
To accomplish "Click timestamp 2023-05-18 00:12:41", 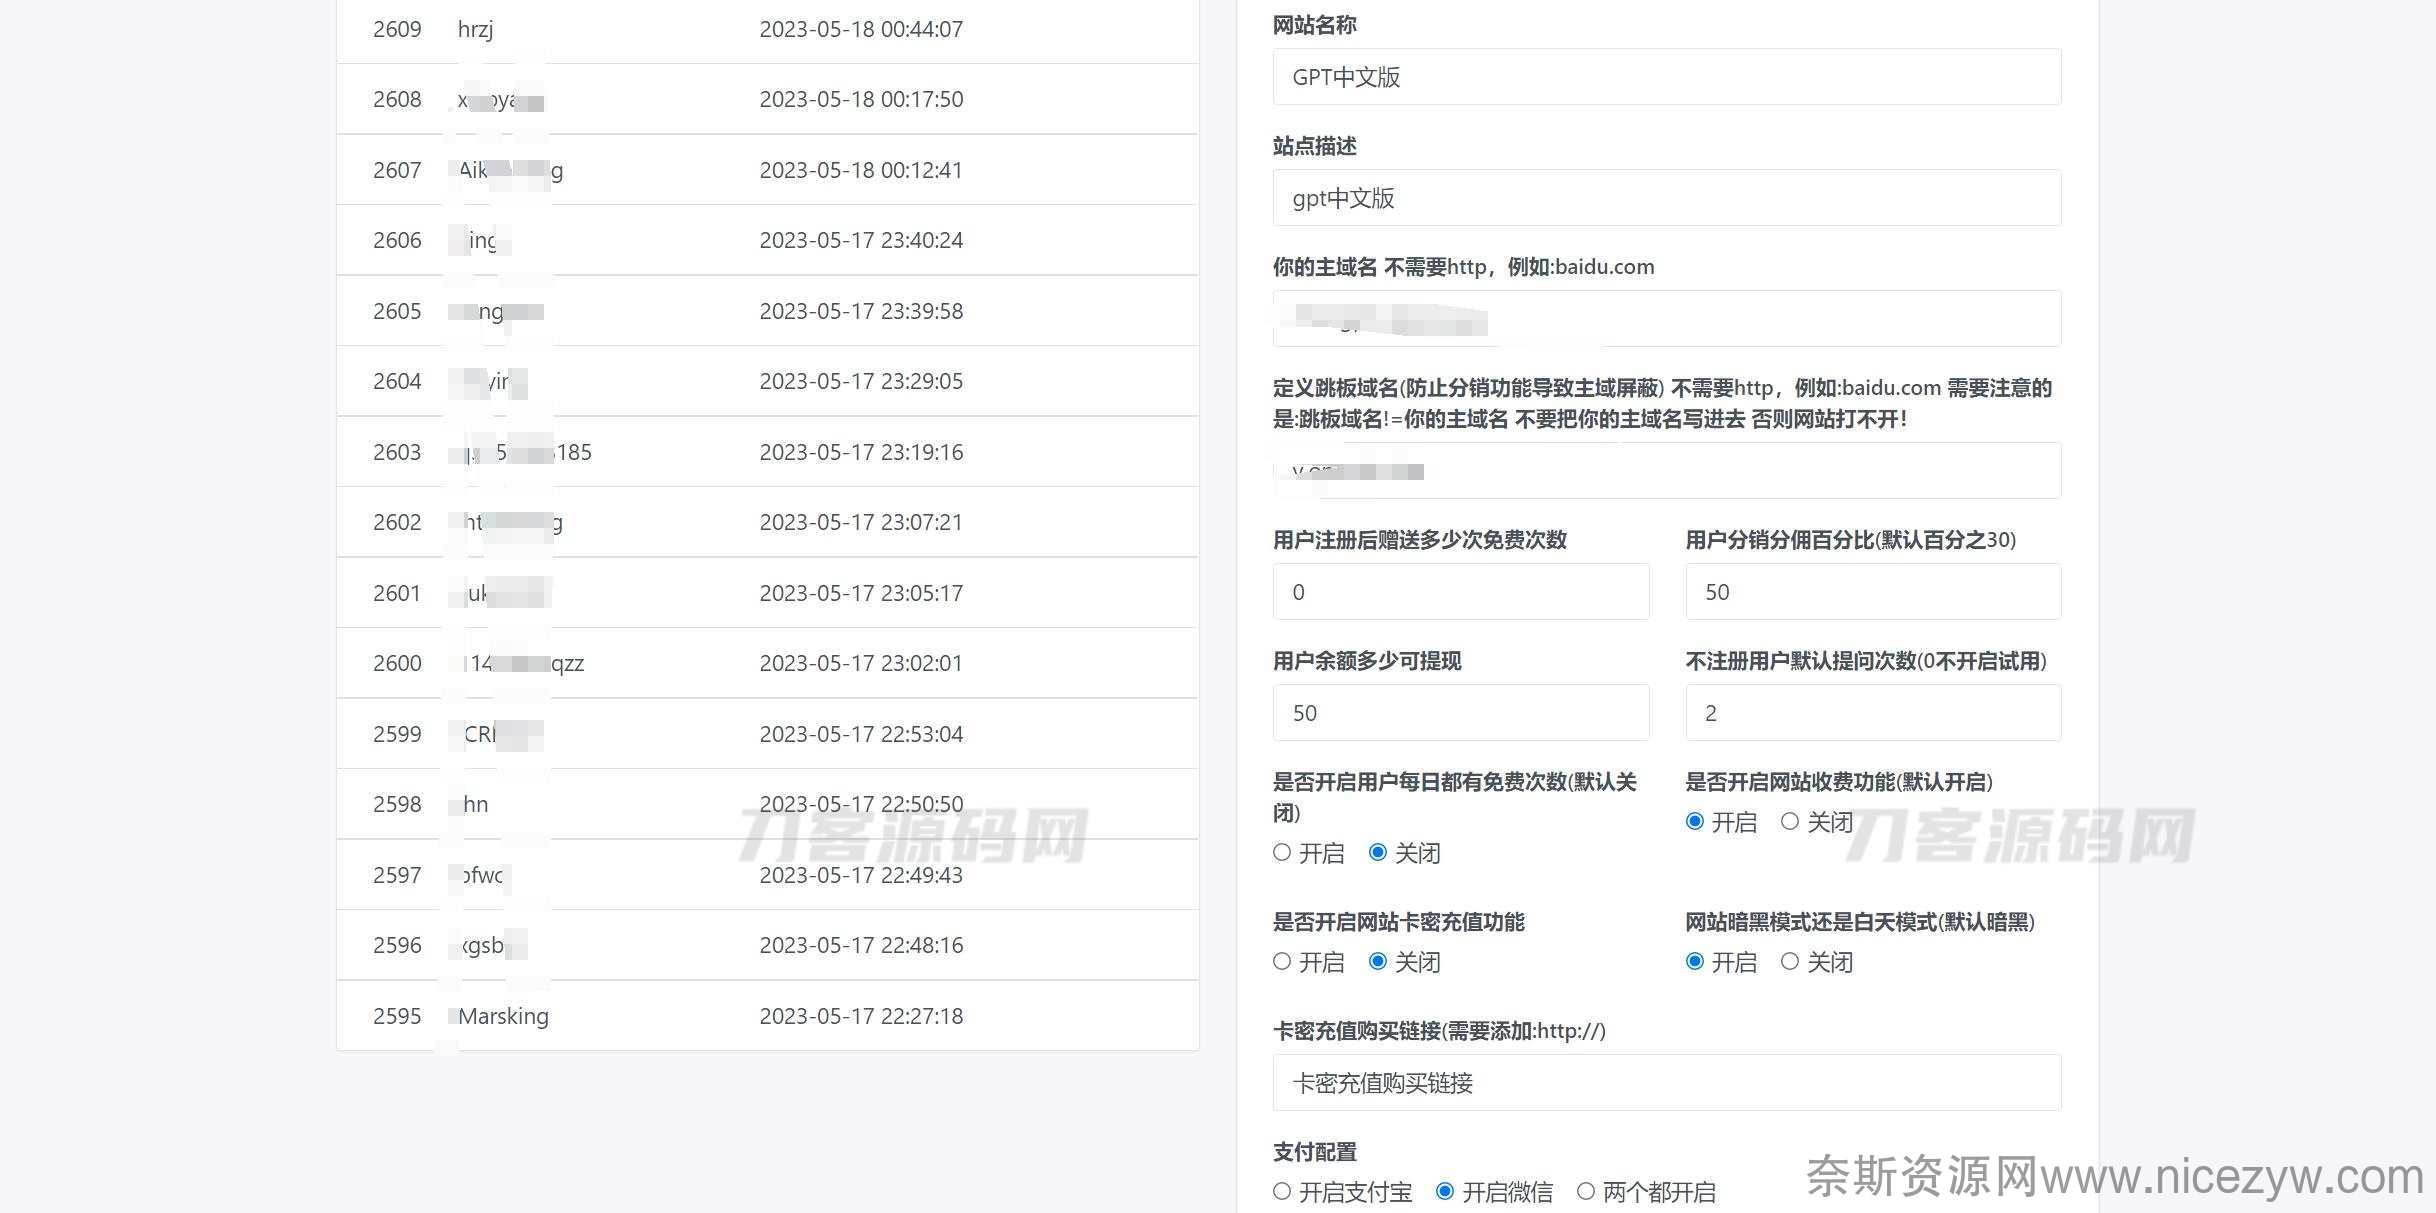I will point(861,170).
